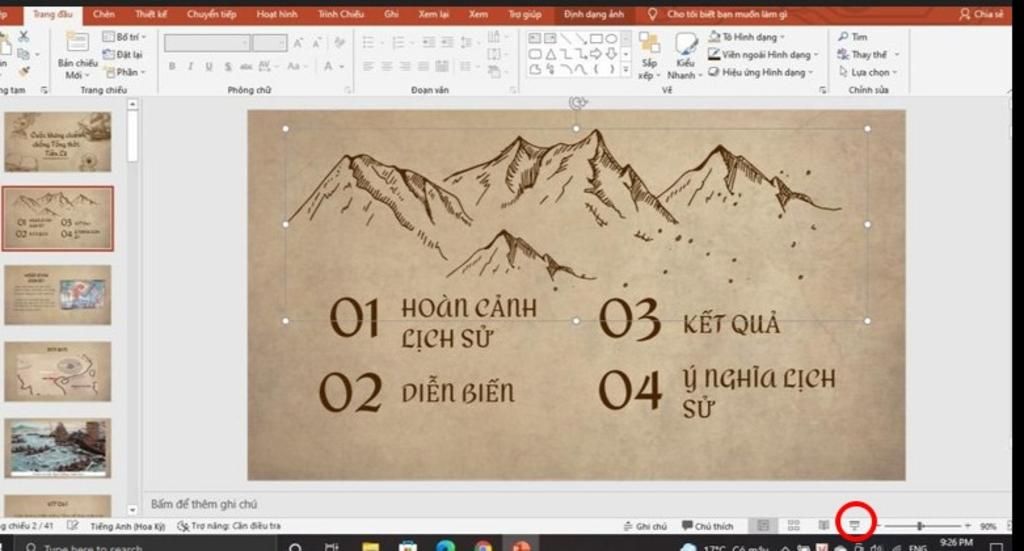Screen dimensions: 1024x551
Task: Select the third slide thumbnail
Action: [x=57, y=295]
